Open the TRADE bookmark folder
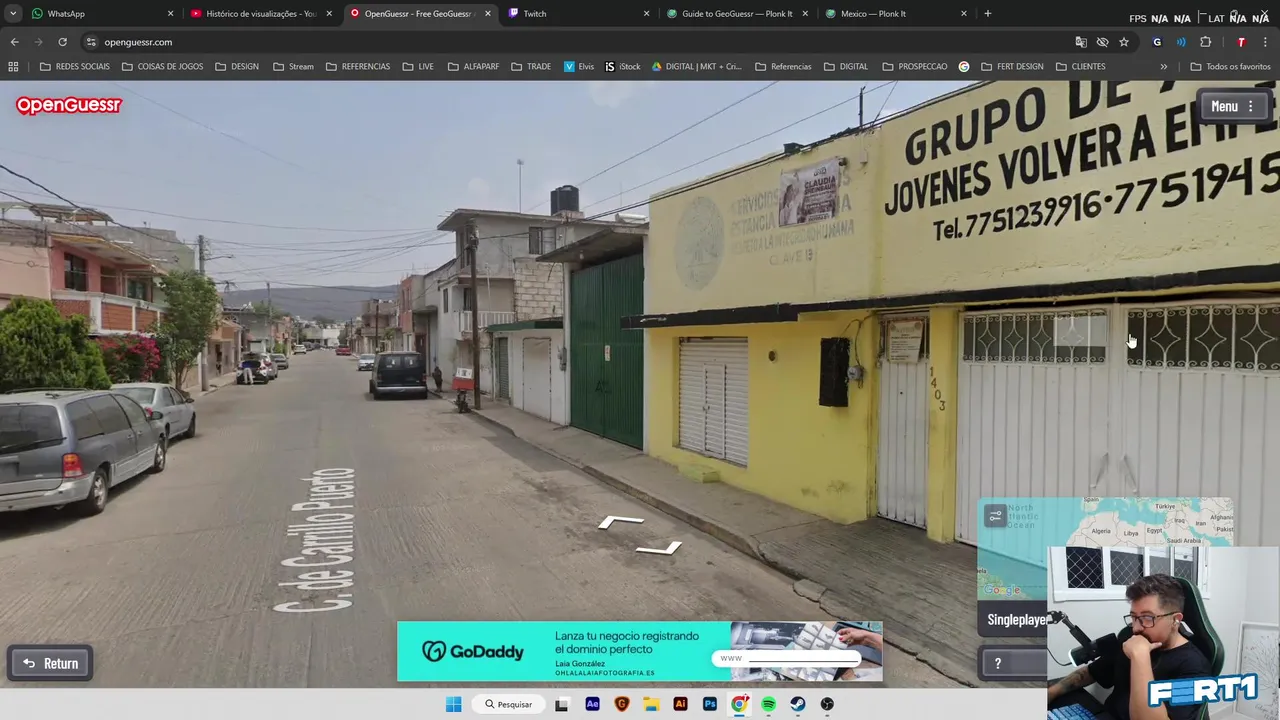 (531, 66)
